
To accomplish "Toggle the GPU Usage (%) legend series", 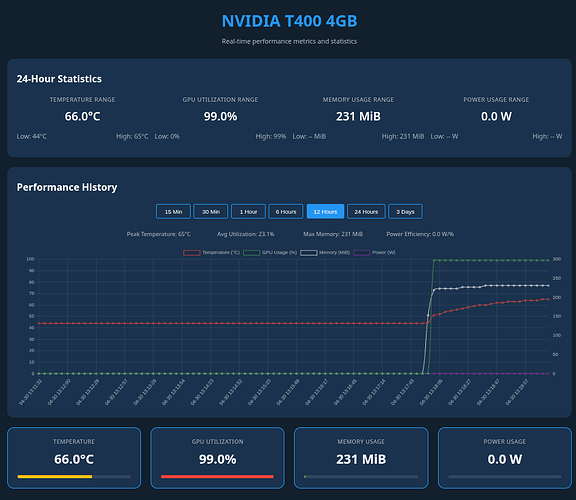I will pos(270,252).
